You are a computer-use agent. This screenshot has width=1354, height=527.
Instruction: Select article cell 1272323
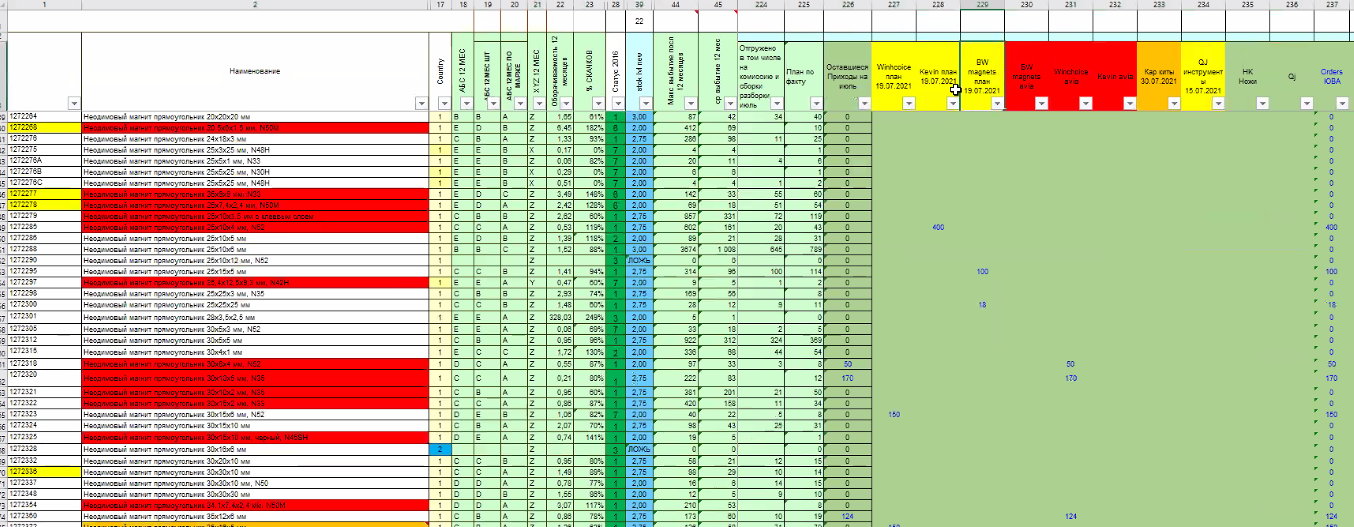click(x=45, y=413)
